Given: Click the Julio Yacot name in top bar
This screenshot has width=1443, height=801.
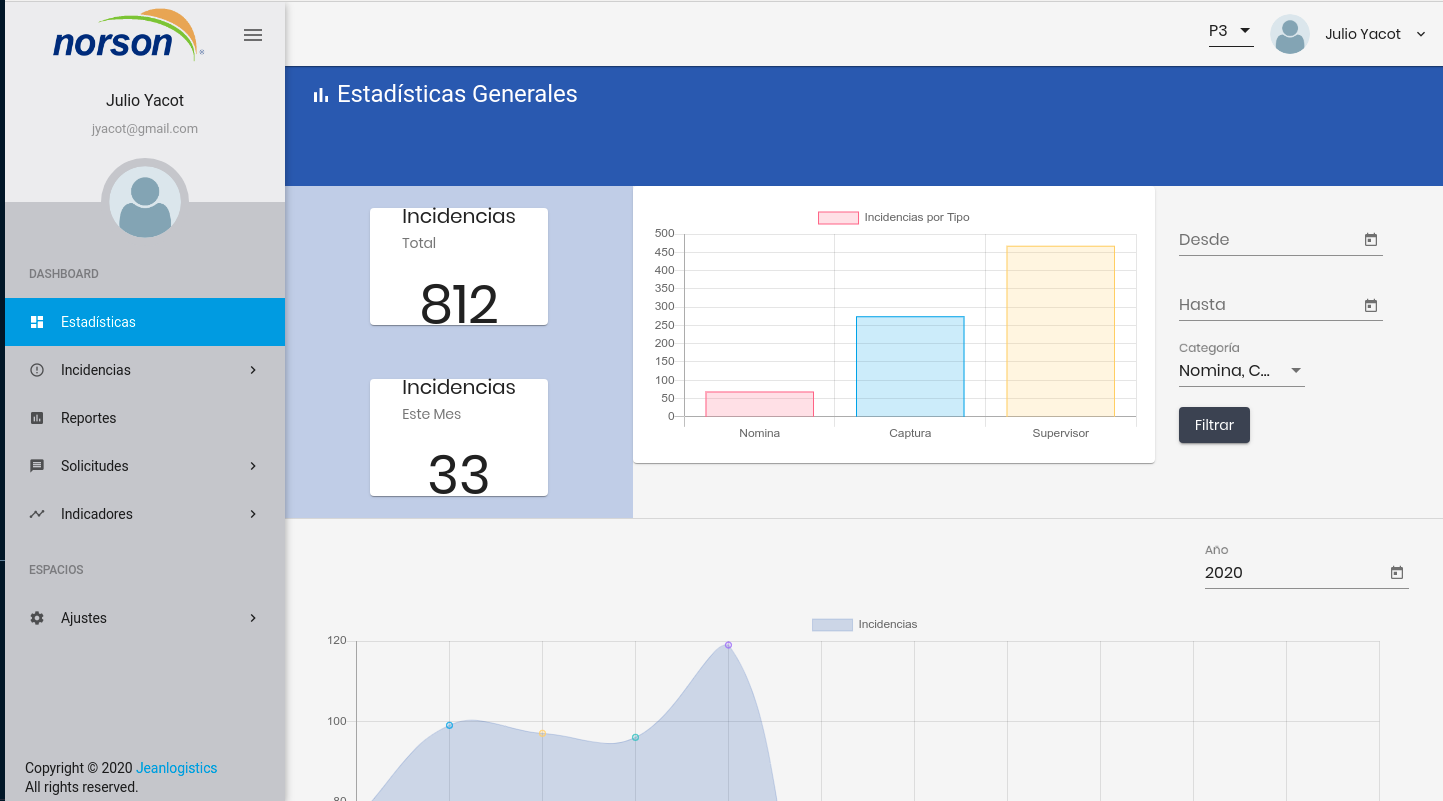Looking at the screenshot, I should (x=1363, y=34).
